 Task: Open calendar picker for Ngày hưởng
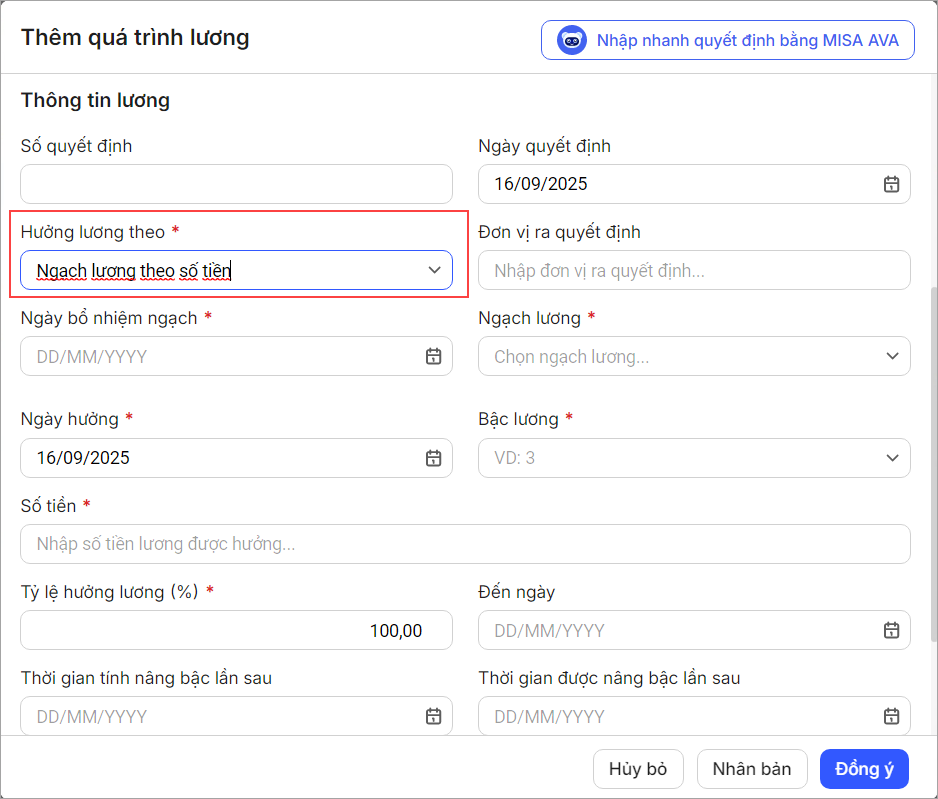coord(433,458)
